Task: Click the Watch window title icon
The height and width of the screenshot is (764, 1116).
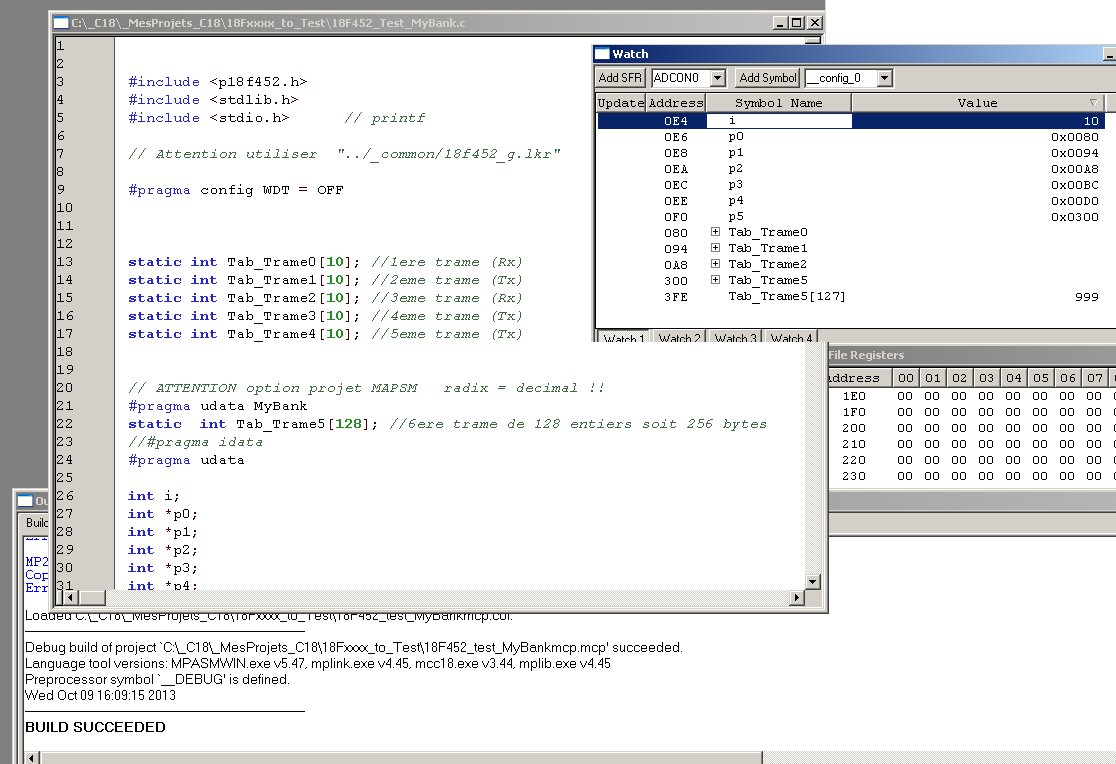Action: (602, 55)
